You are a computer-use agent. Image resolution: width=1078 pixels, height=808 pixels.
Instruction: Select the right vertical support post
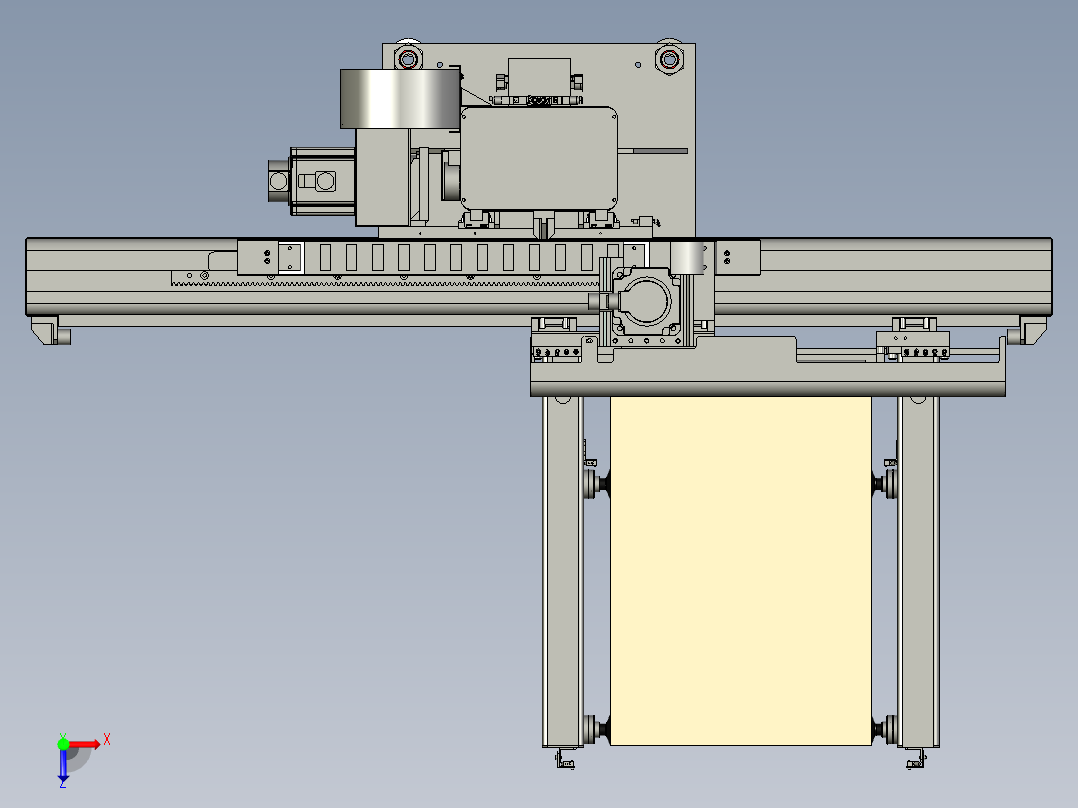coord(918,571)
